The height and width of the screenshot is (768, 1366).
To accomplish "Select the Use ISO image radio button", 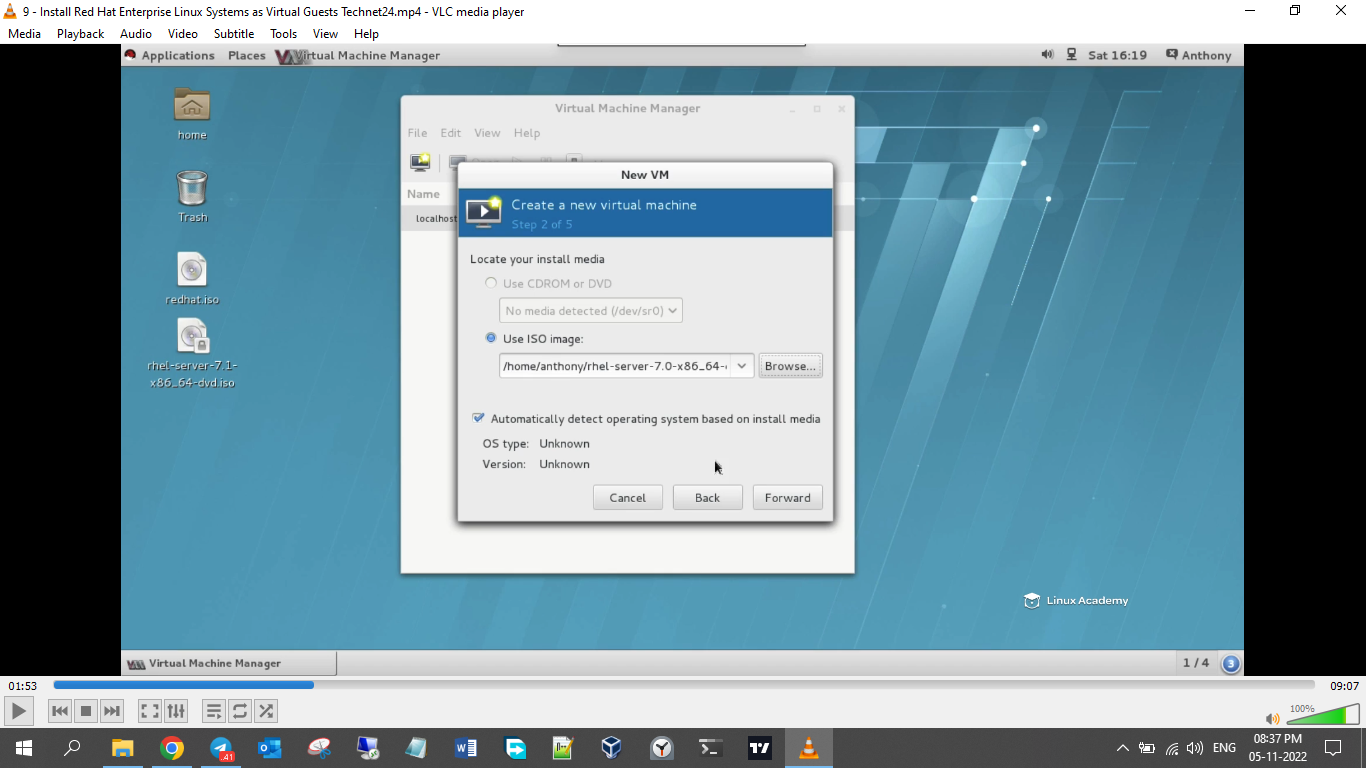I will pos(490,338).
